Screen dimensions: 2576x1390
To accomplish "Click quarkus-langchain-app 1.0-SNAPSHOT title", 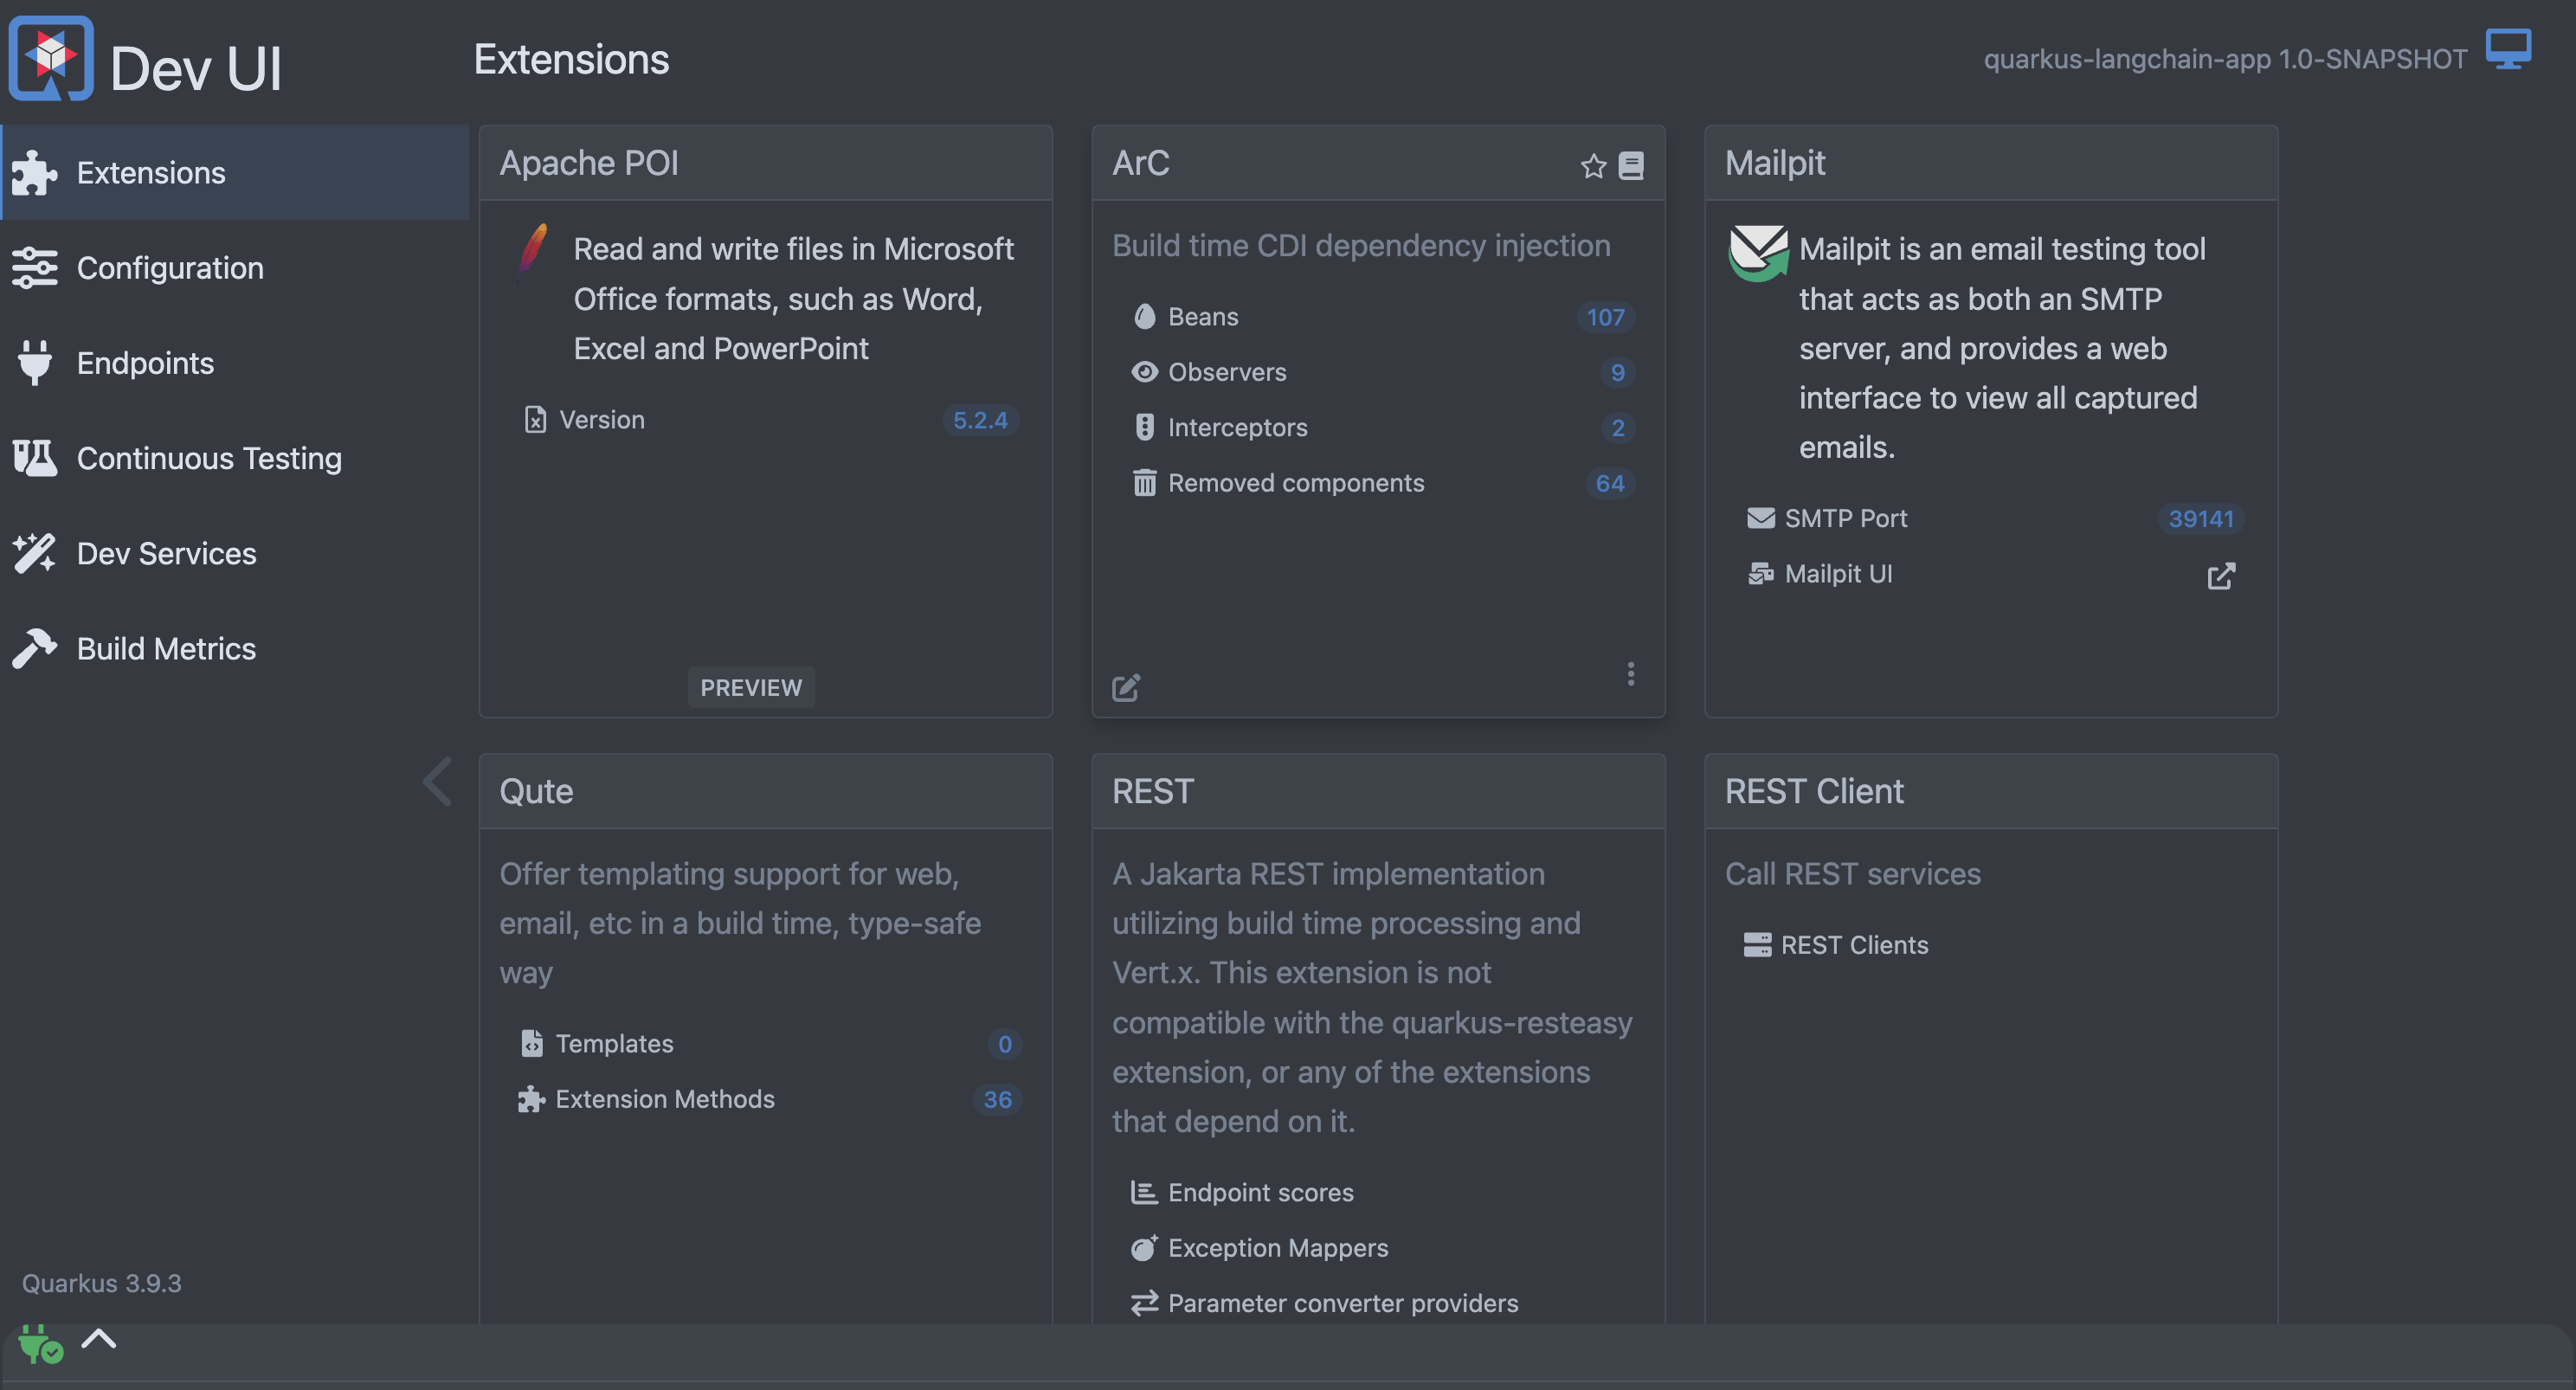I will coord(2225,59).
